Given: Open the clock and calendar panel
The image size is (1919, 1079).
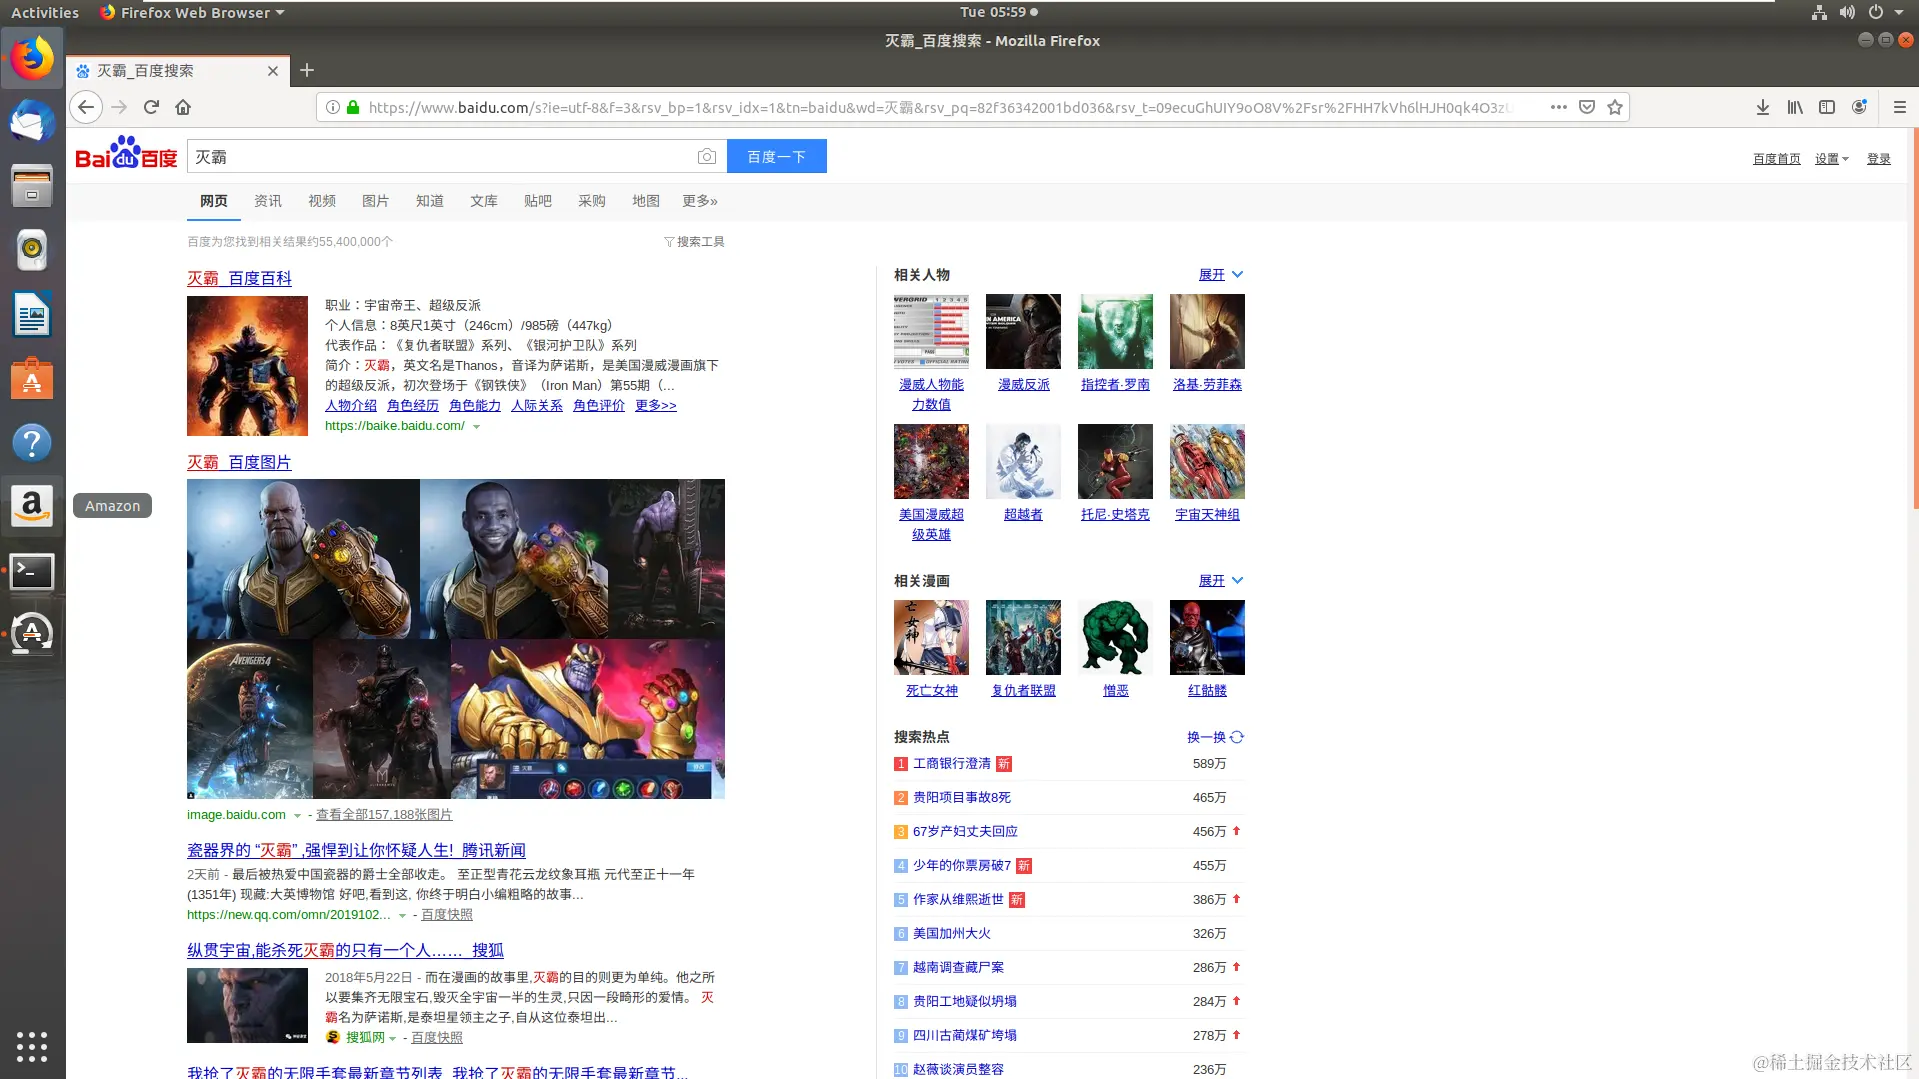Looking at the screenshot, I should click(x=999, y=12).
